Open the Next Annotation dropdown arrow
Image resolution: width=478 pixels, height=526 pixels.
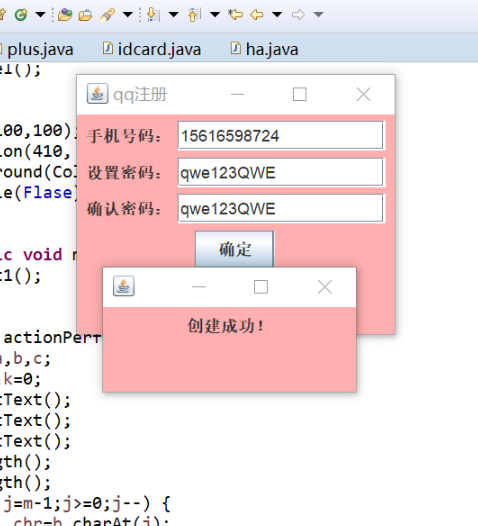[173, 14]
